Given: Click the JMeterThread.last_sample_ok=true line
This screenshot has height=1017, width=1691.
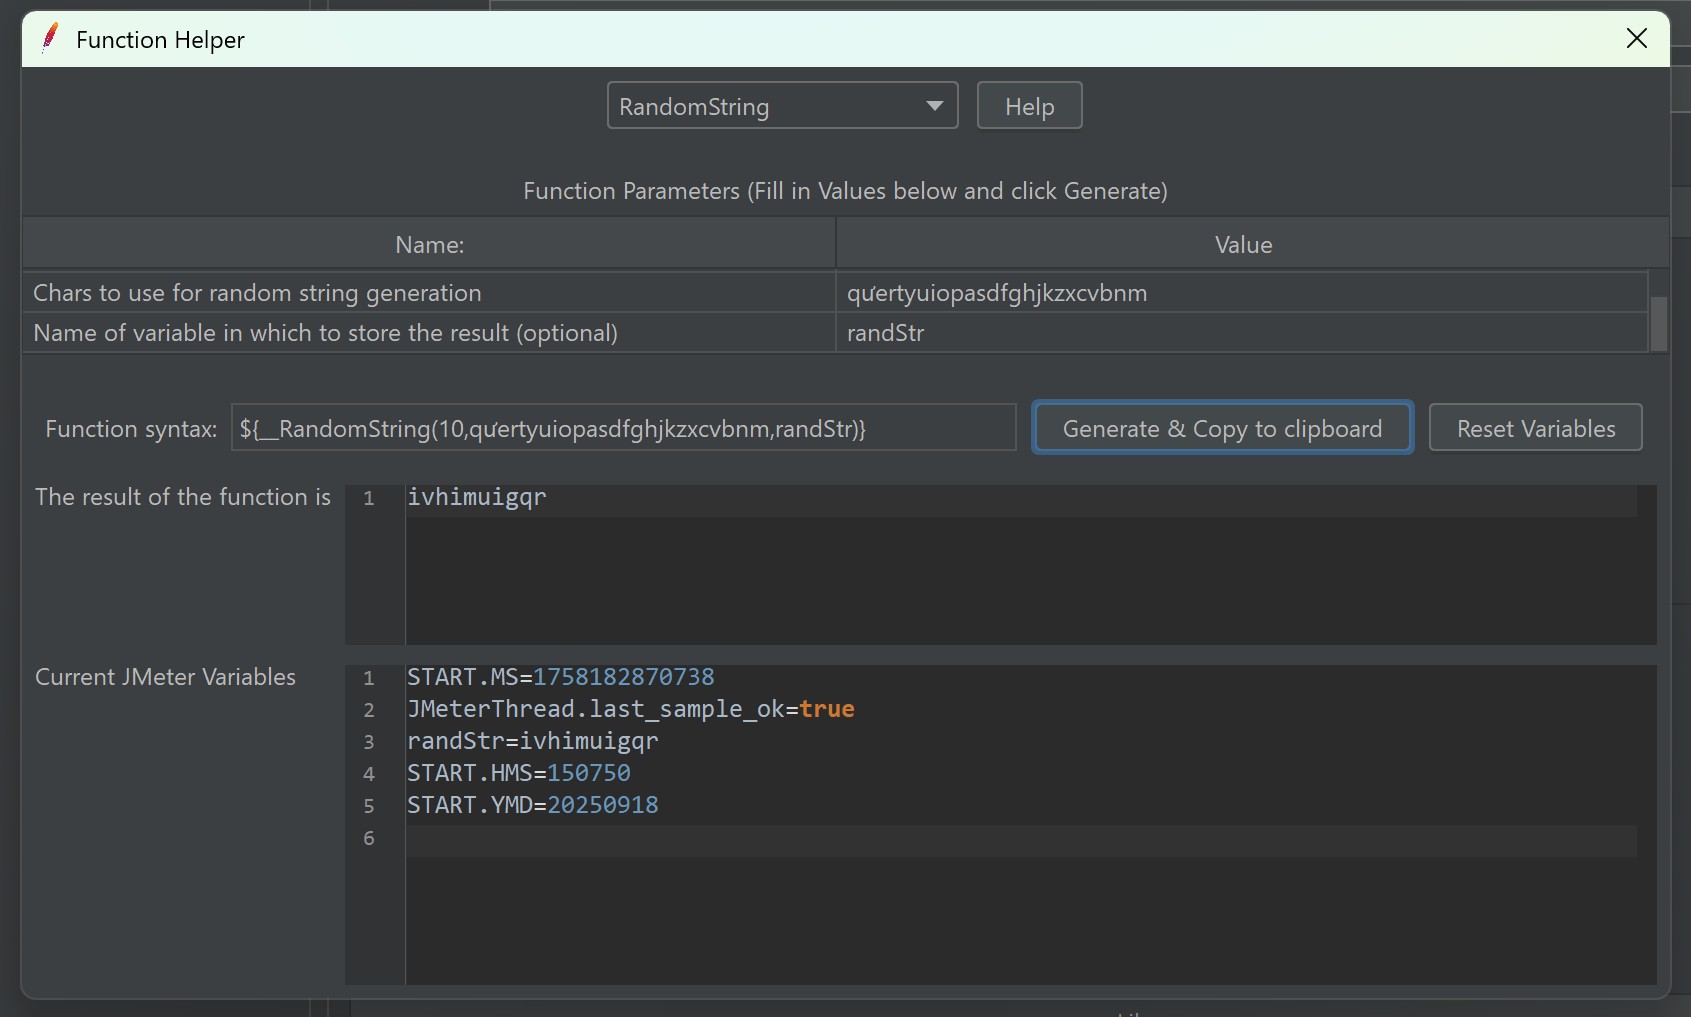Looking at the screenshot, I should tap(630, 710).
